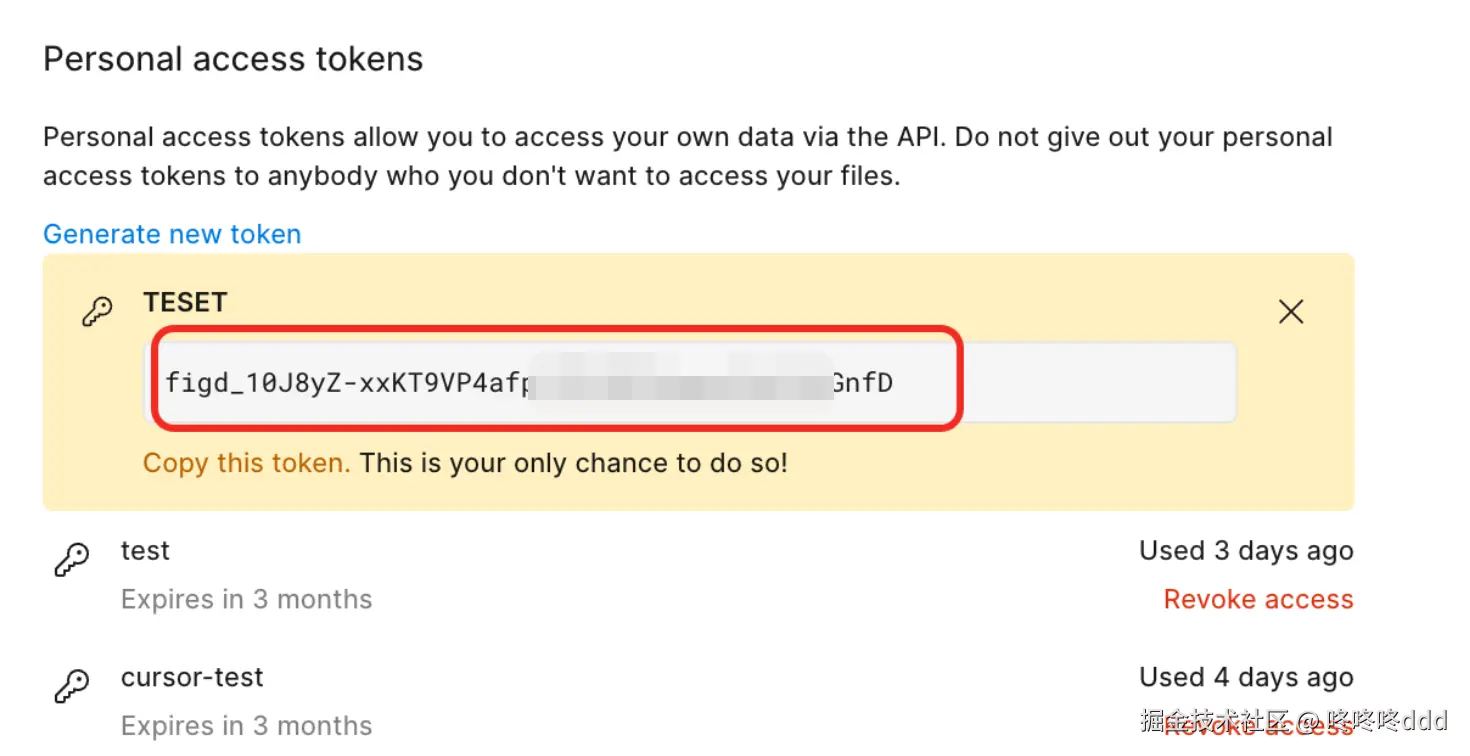
Task: Click the Used 3 days ago label
Action: 1246,551
